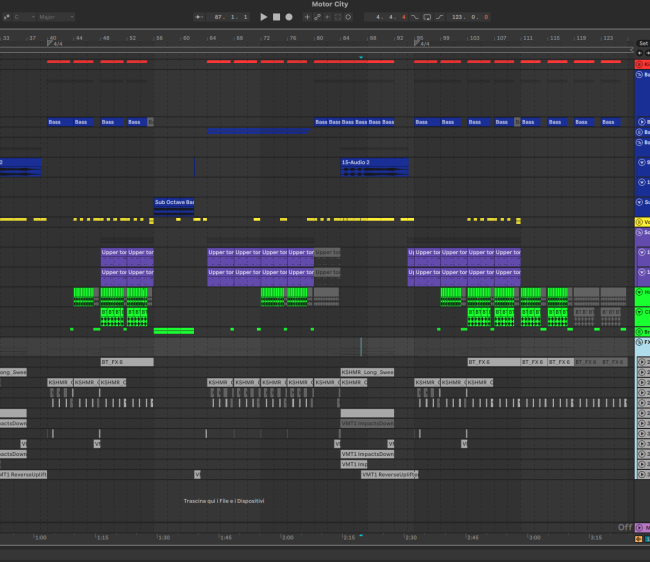
Task: Open the Major scale dropdown
Action: click(x=56, y=17)
